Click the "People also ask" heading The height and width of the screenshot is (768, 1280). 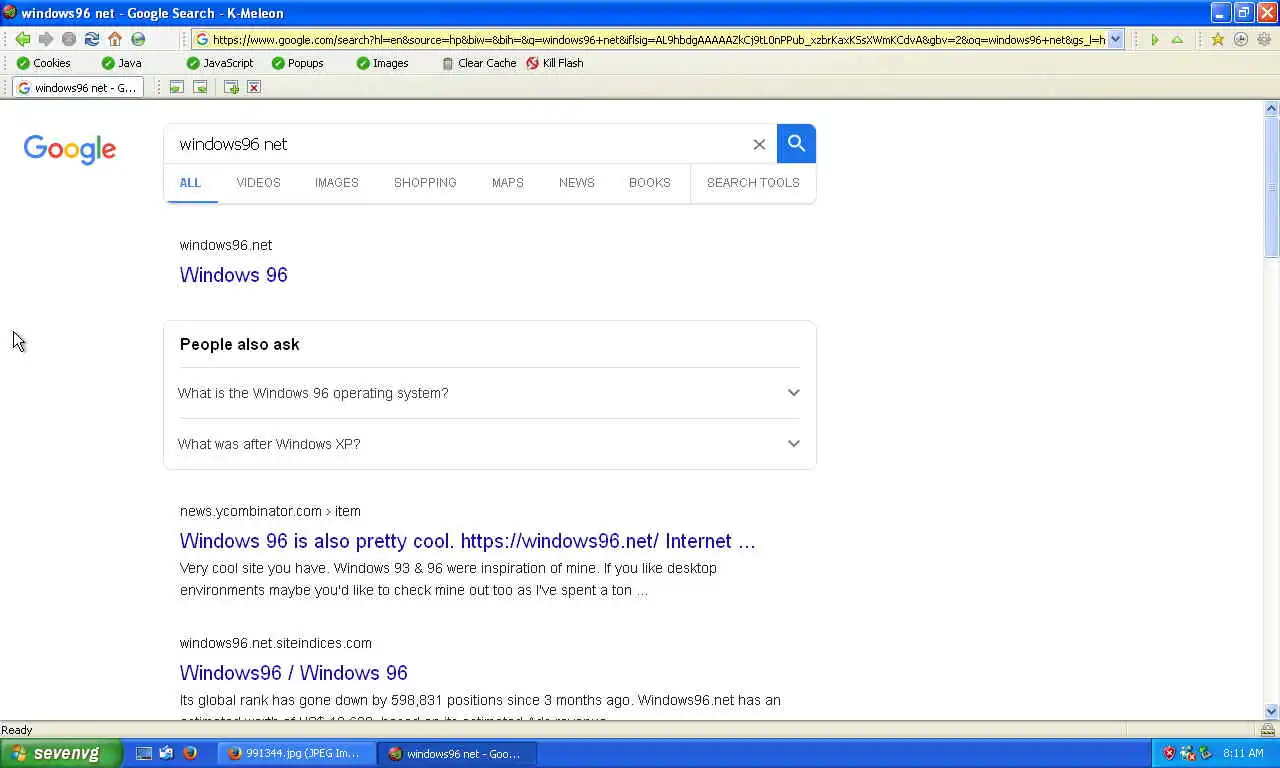(239, 344)
